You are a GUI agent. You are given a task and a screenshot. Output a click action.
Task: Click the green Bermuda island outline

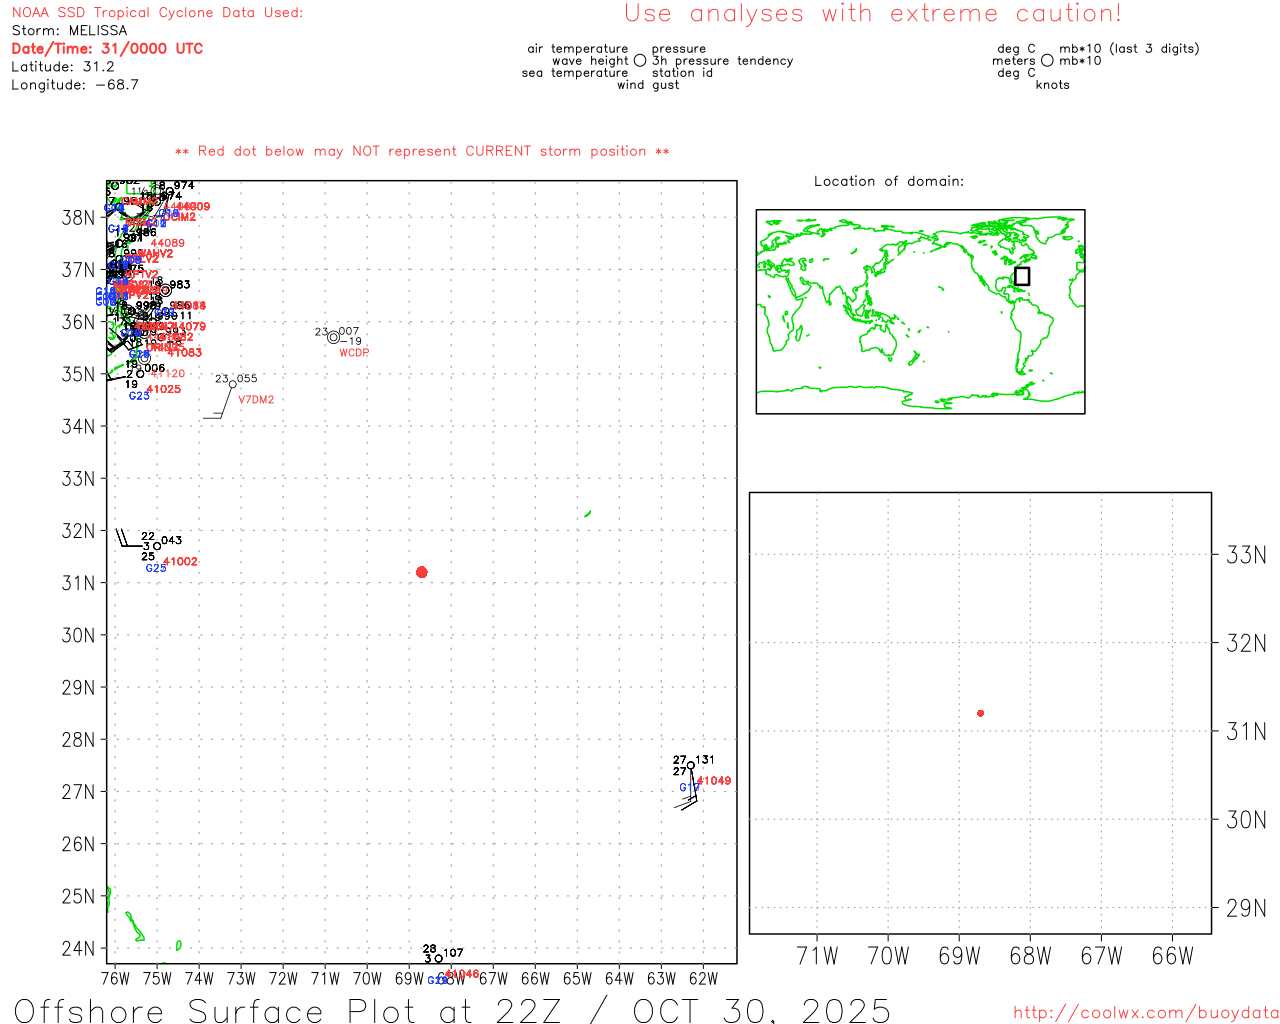tap(587, 514)
